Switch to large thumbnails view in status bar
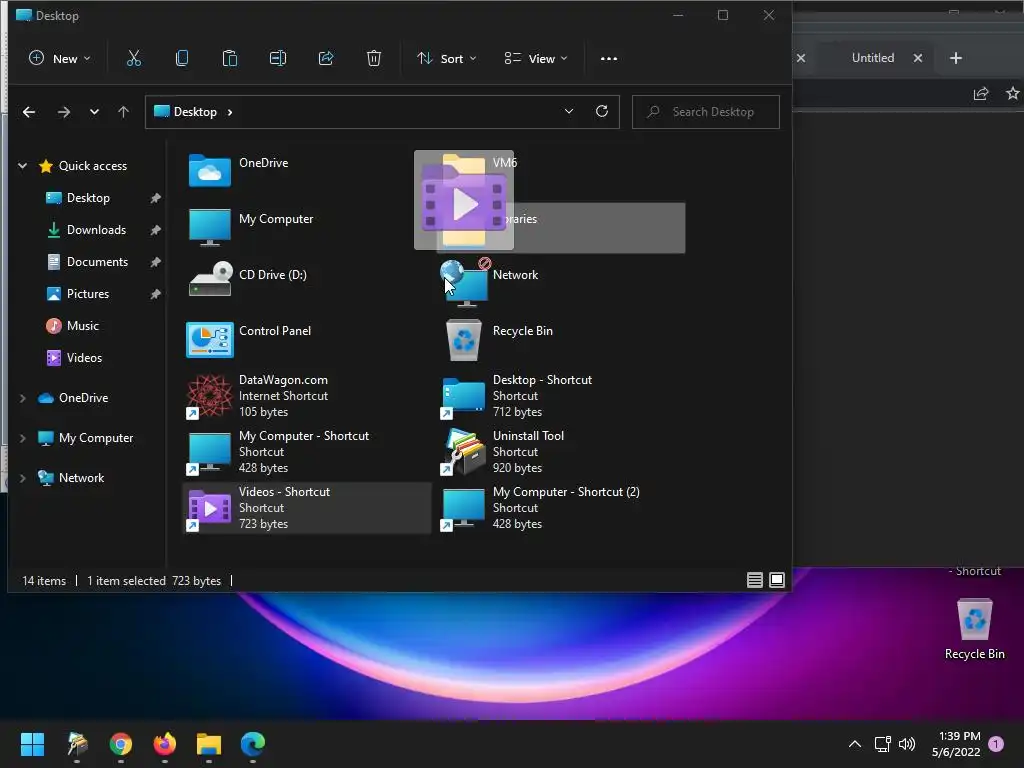Image resolution: width=1024 pixels, height=768 pixels. [x=777, y=580]
